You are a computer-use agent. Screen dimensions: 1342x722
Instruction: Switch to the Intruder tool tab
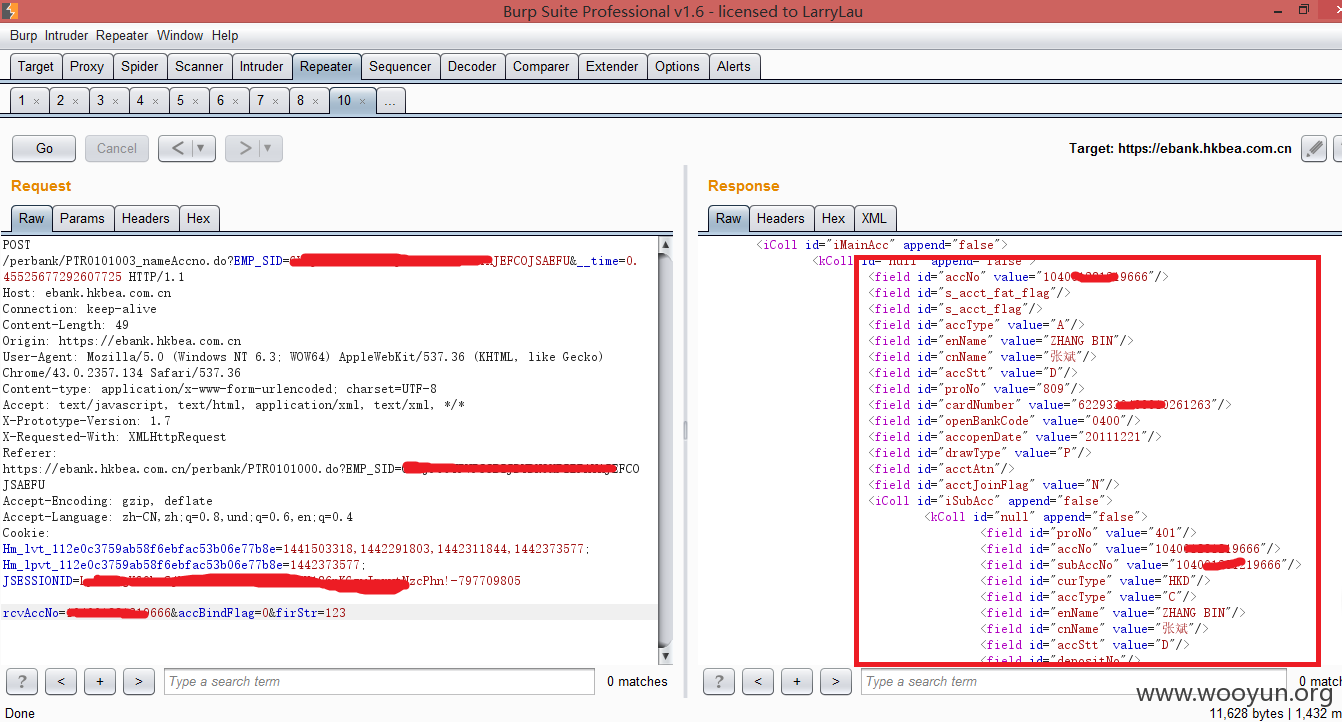coord(261,67)
